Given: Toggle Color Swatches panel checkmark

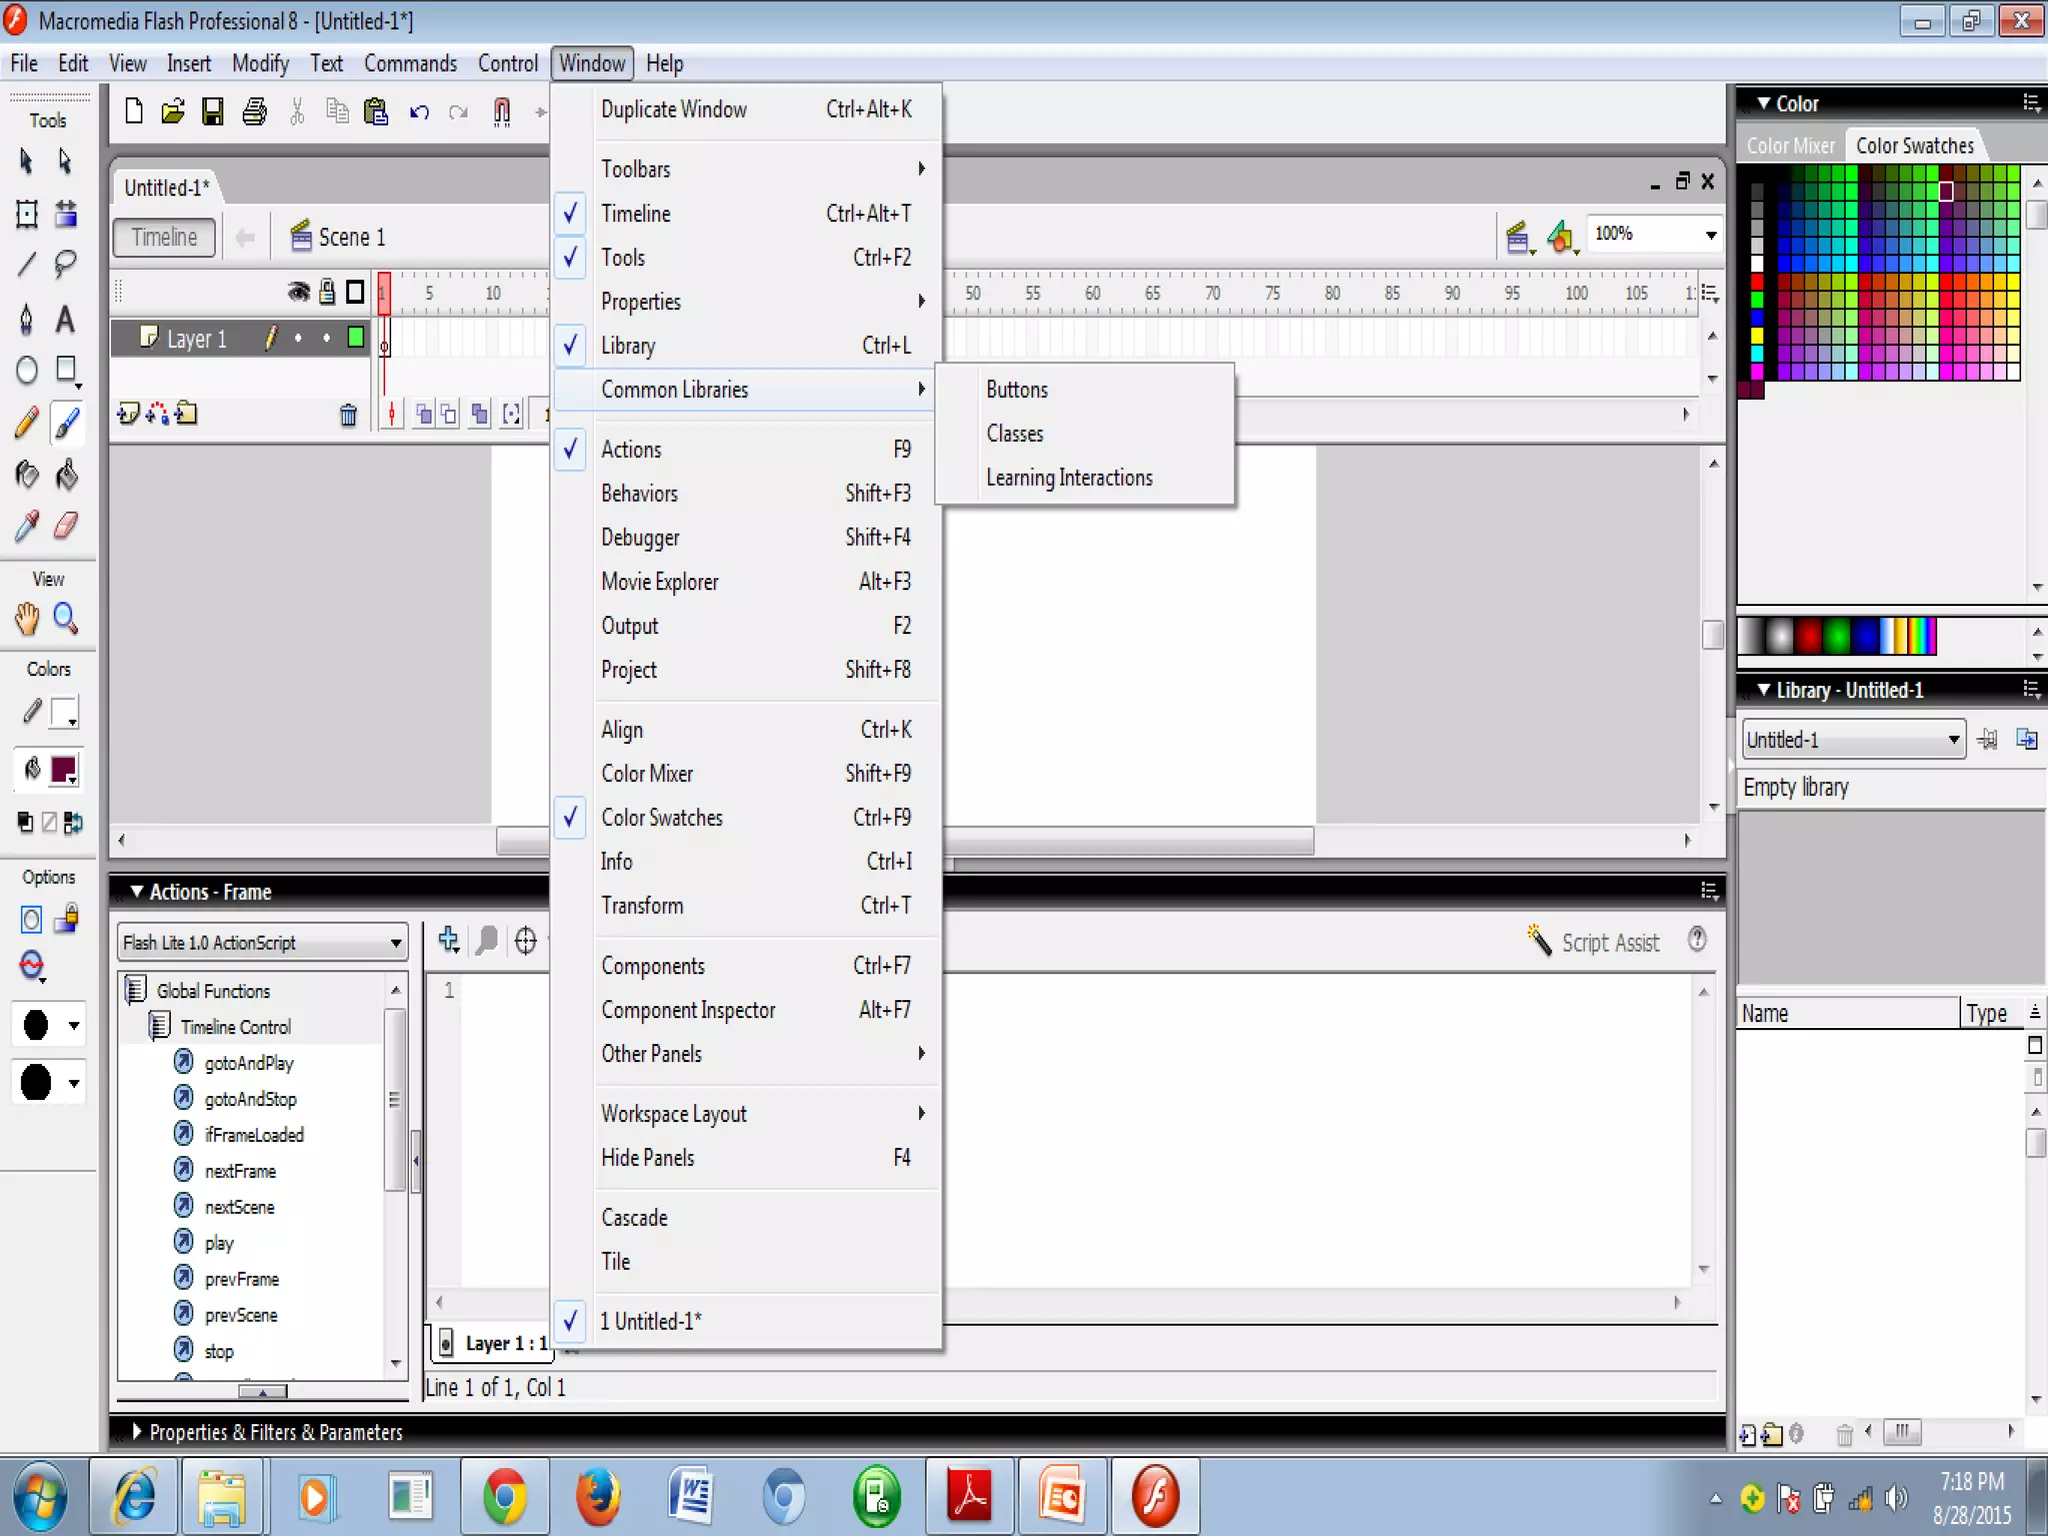Looking at the screenshot, I should (x=661, y=817).
